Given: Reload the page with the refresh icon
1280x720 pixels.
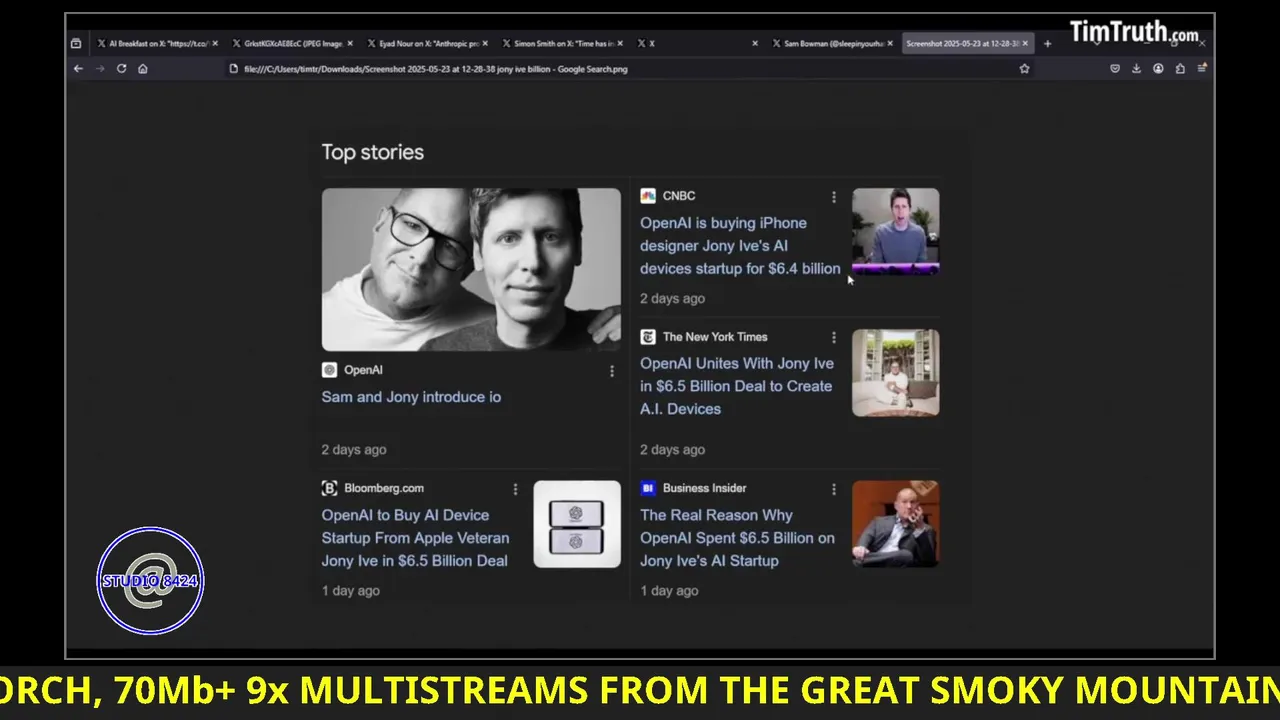Looking at the screenshot, I should pos(121,69).
